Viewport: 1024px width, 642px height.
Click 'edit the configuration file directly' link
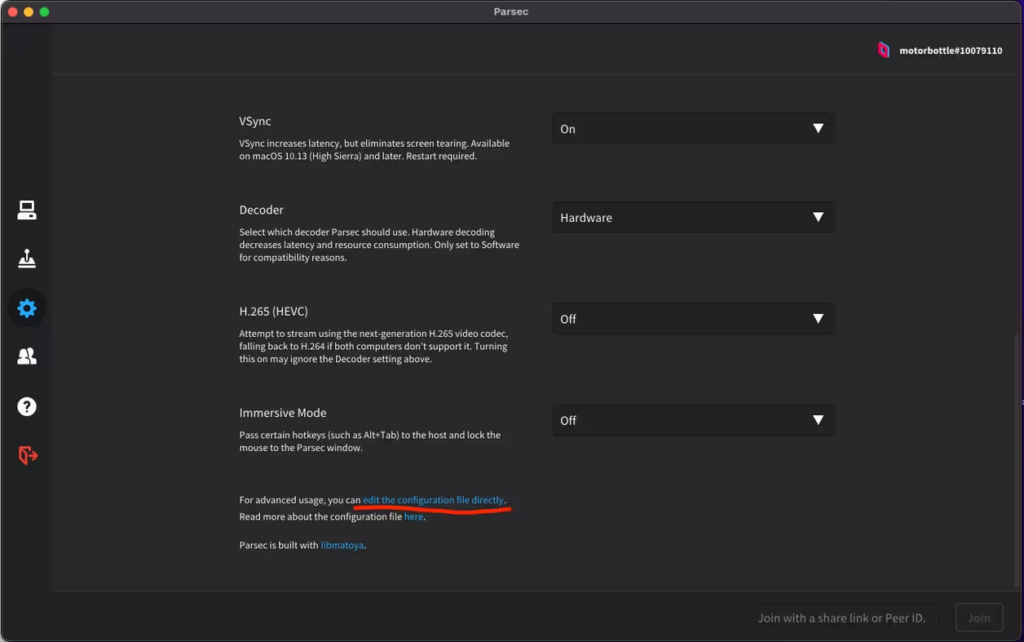(x=434, y=500)
